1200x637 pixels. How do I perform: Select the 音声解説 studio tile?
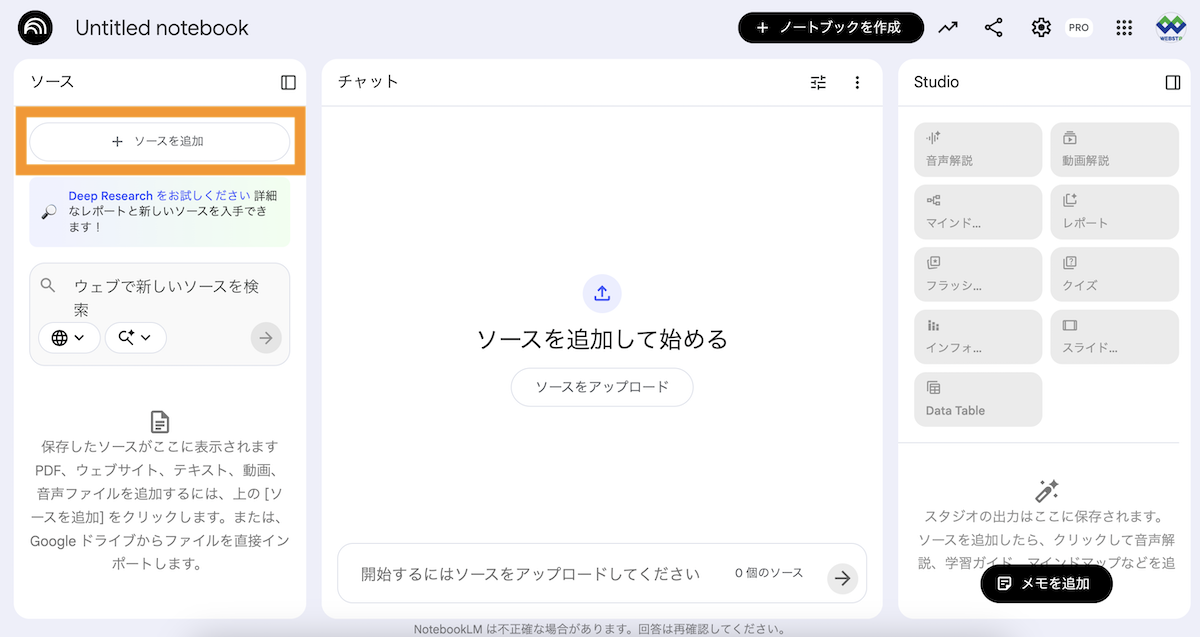pos(977,150)
